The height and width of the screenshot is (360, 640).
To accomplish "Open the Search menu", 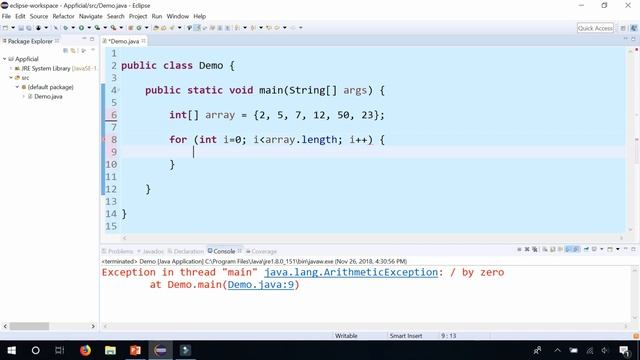I will (116, 16).
